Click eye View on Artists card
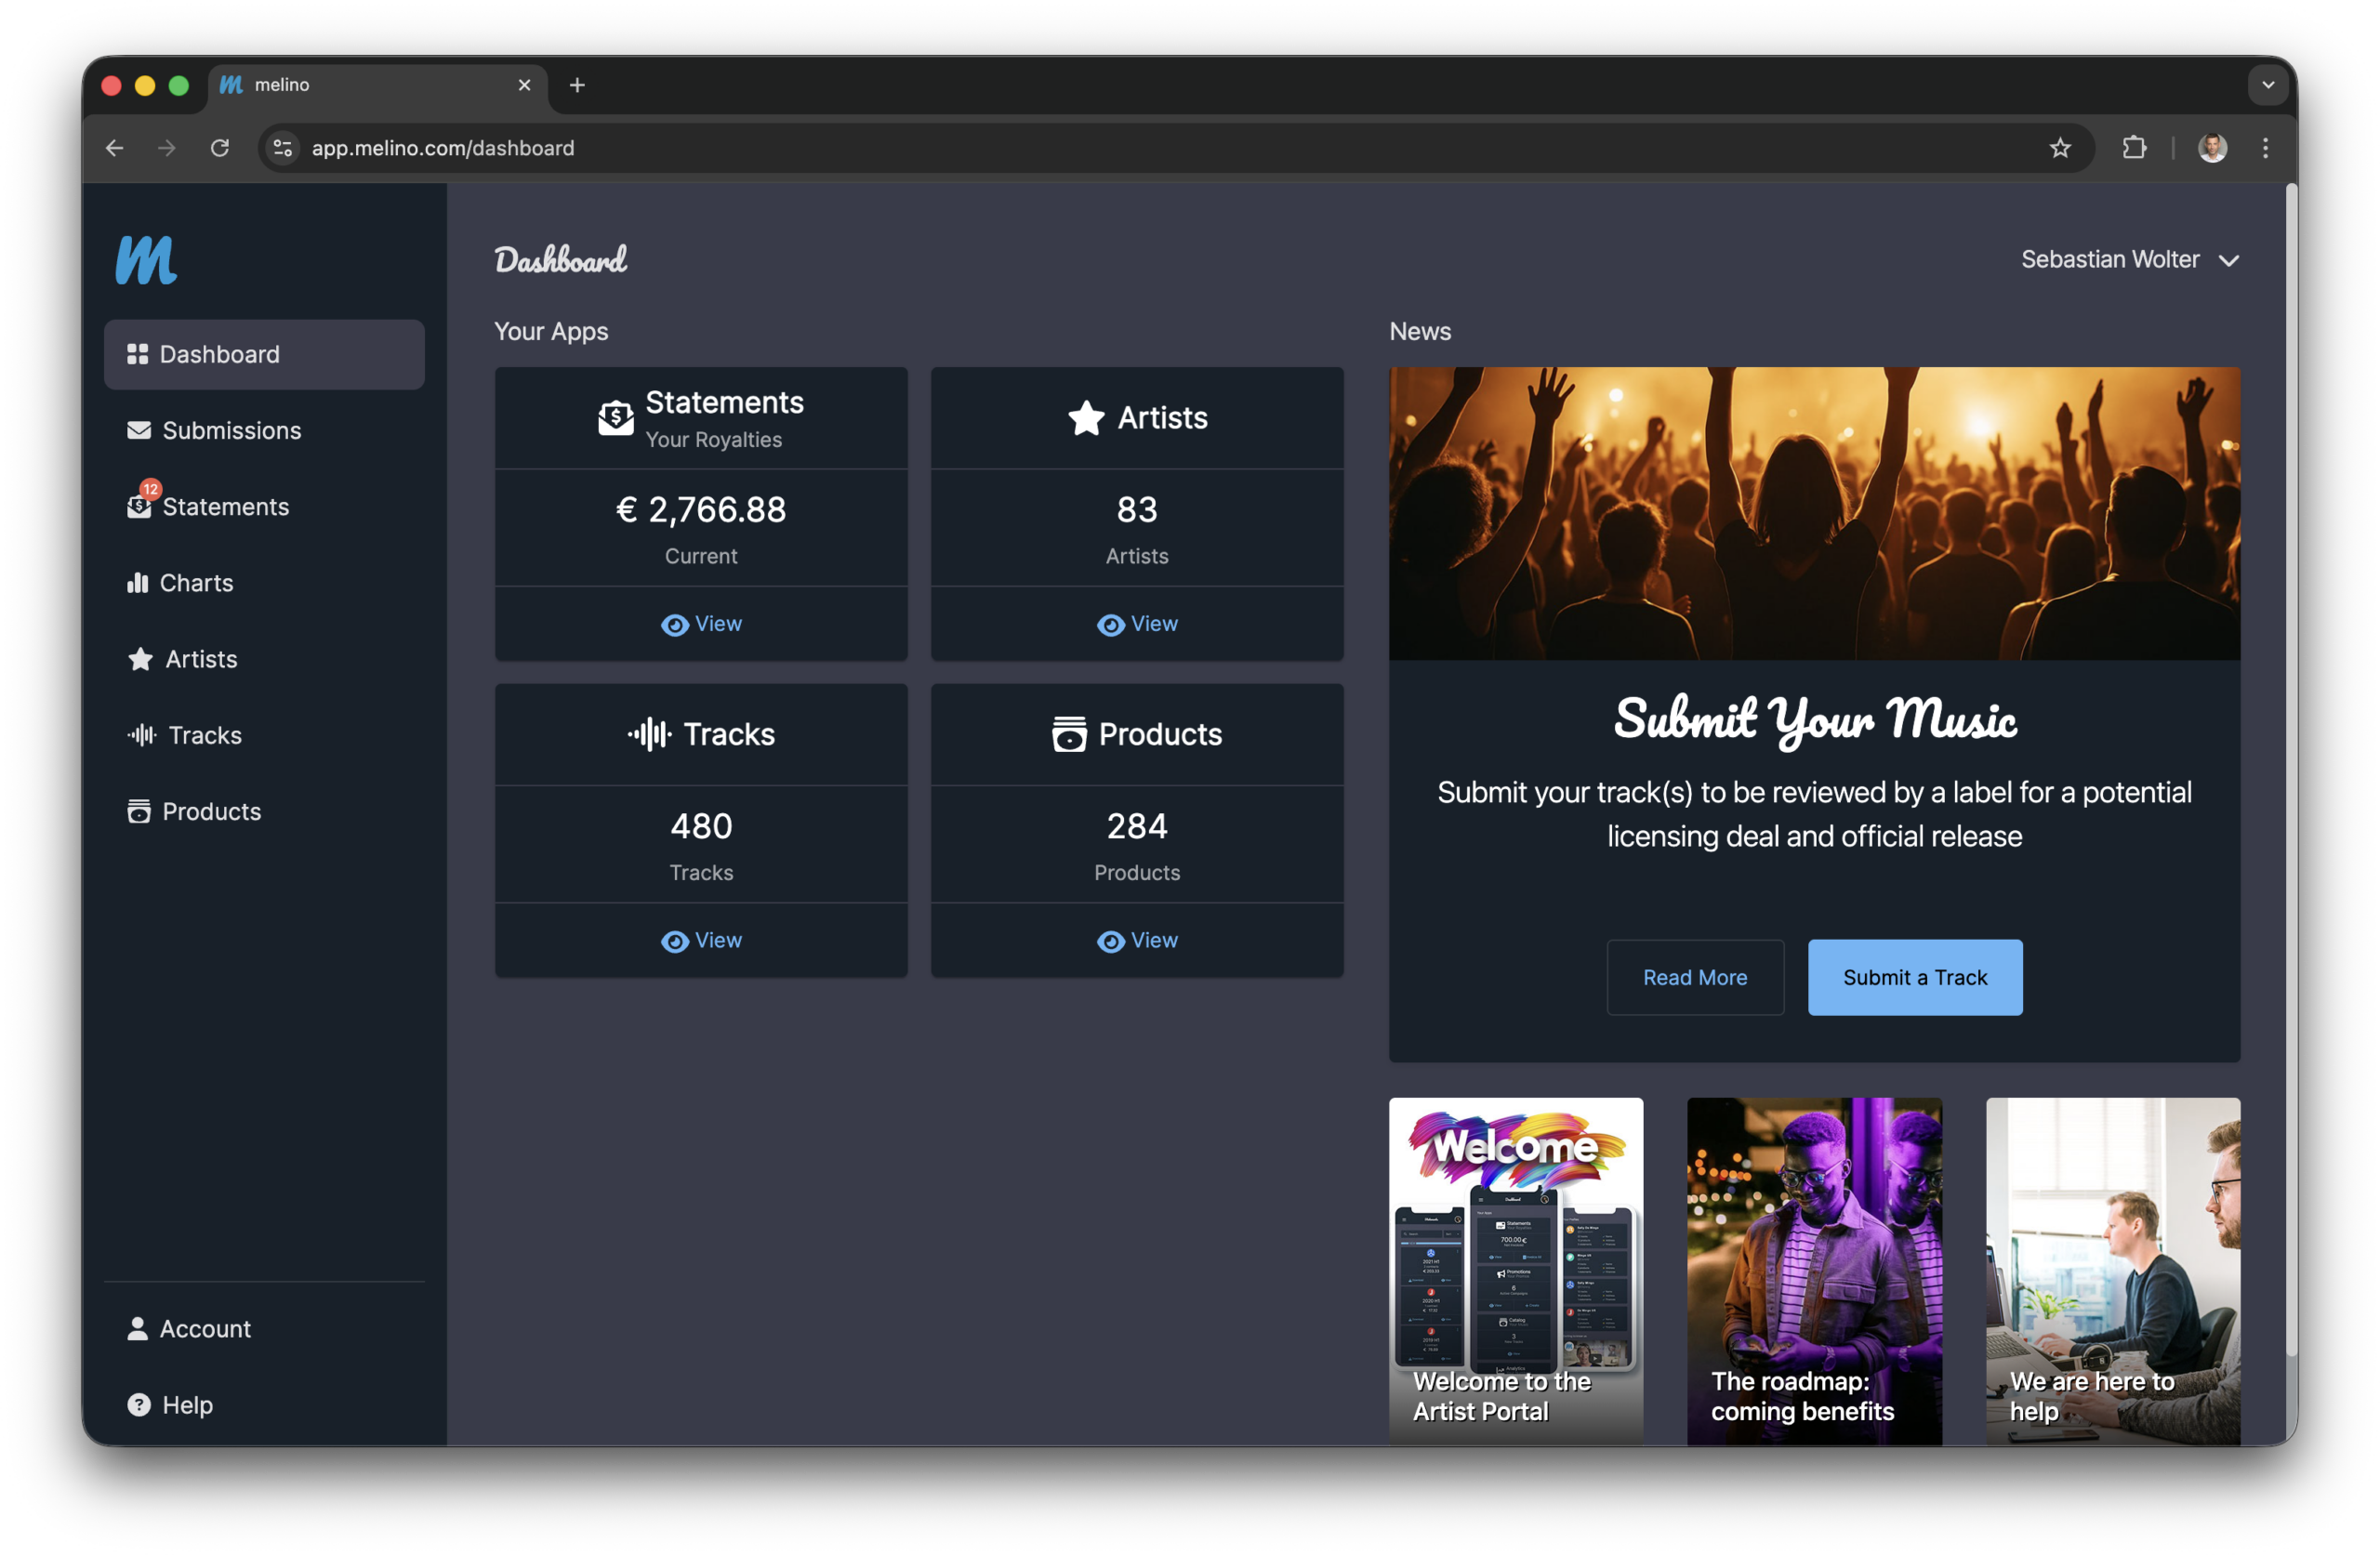Image resolution: width=2380 pixels, height=1555 pixels. pos(1136,624)
